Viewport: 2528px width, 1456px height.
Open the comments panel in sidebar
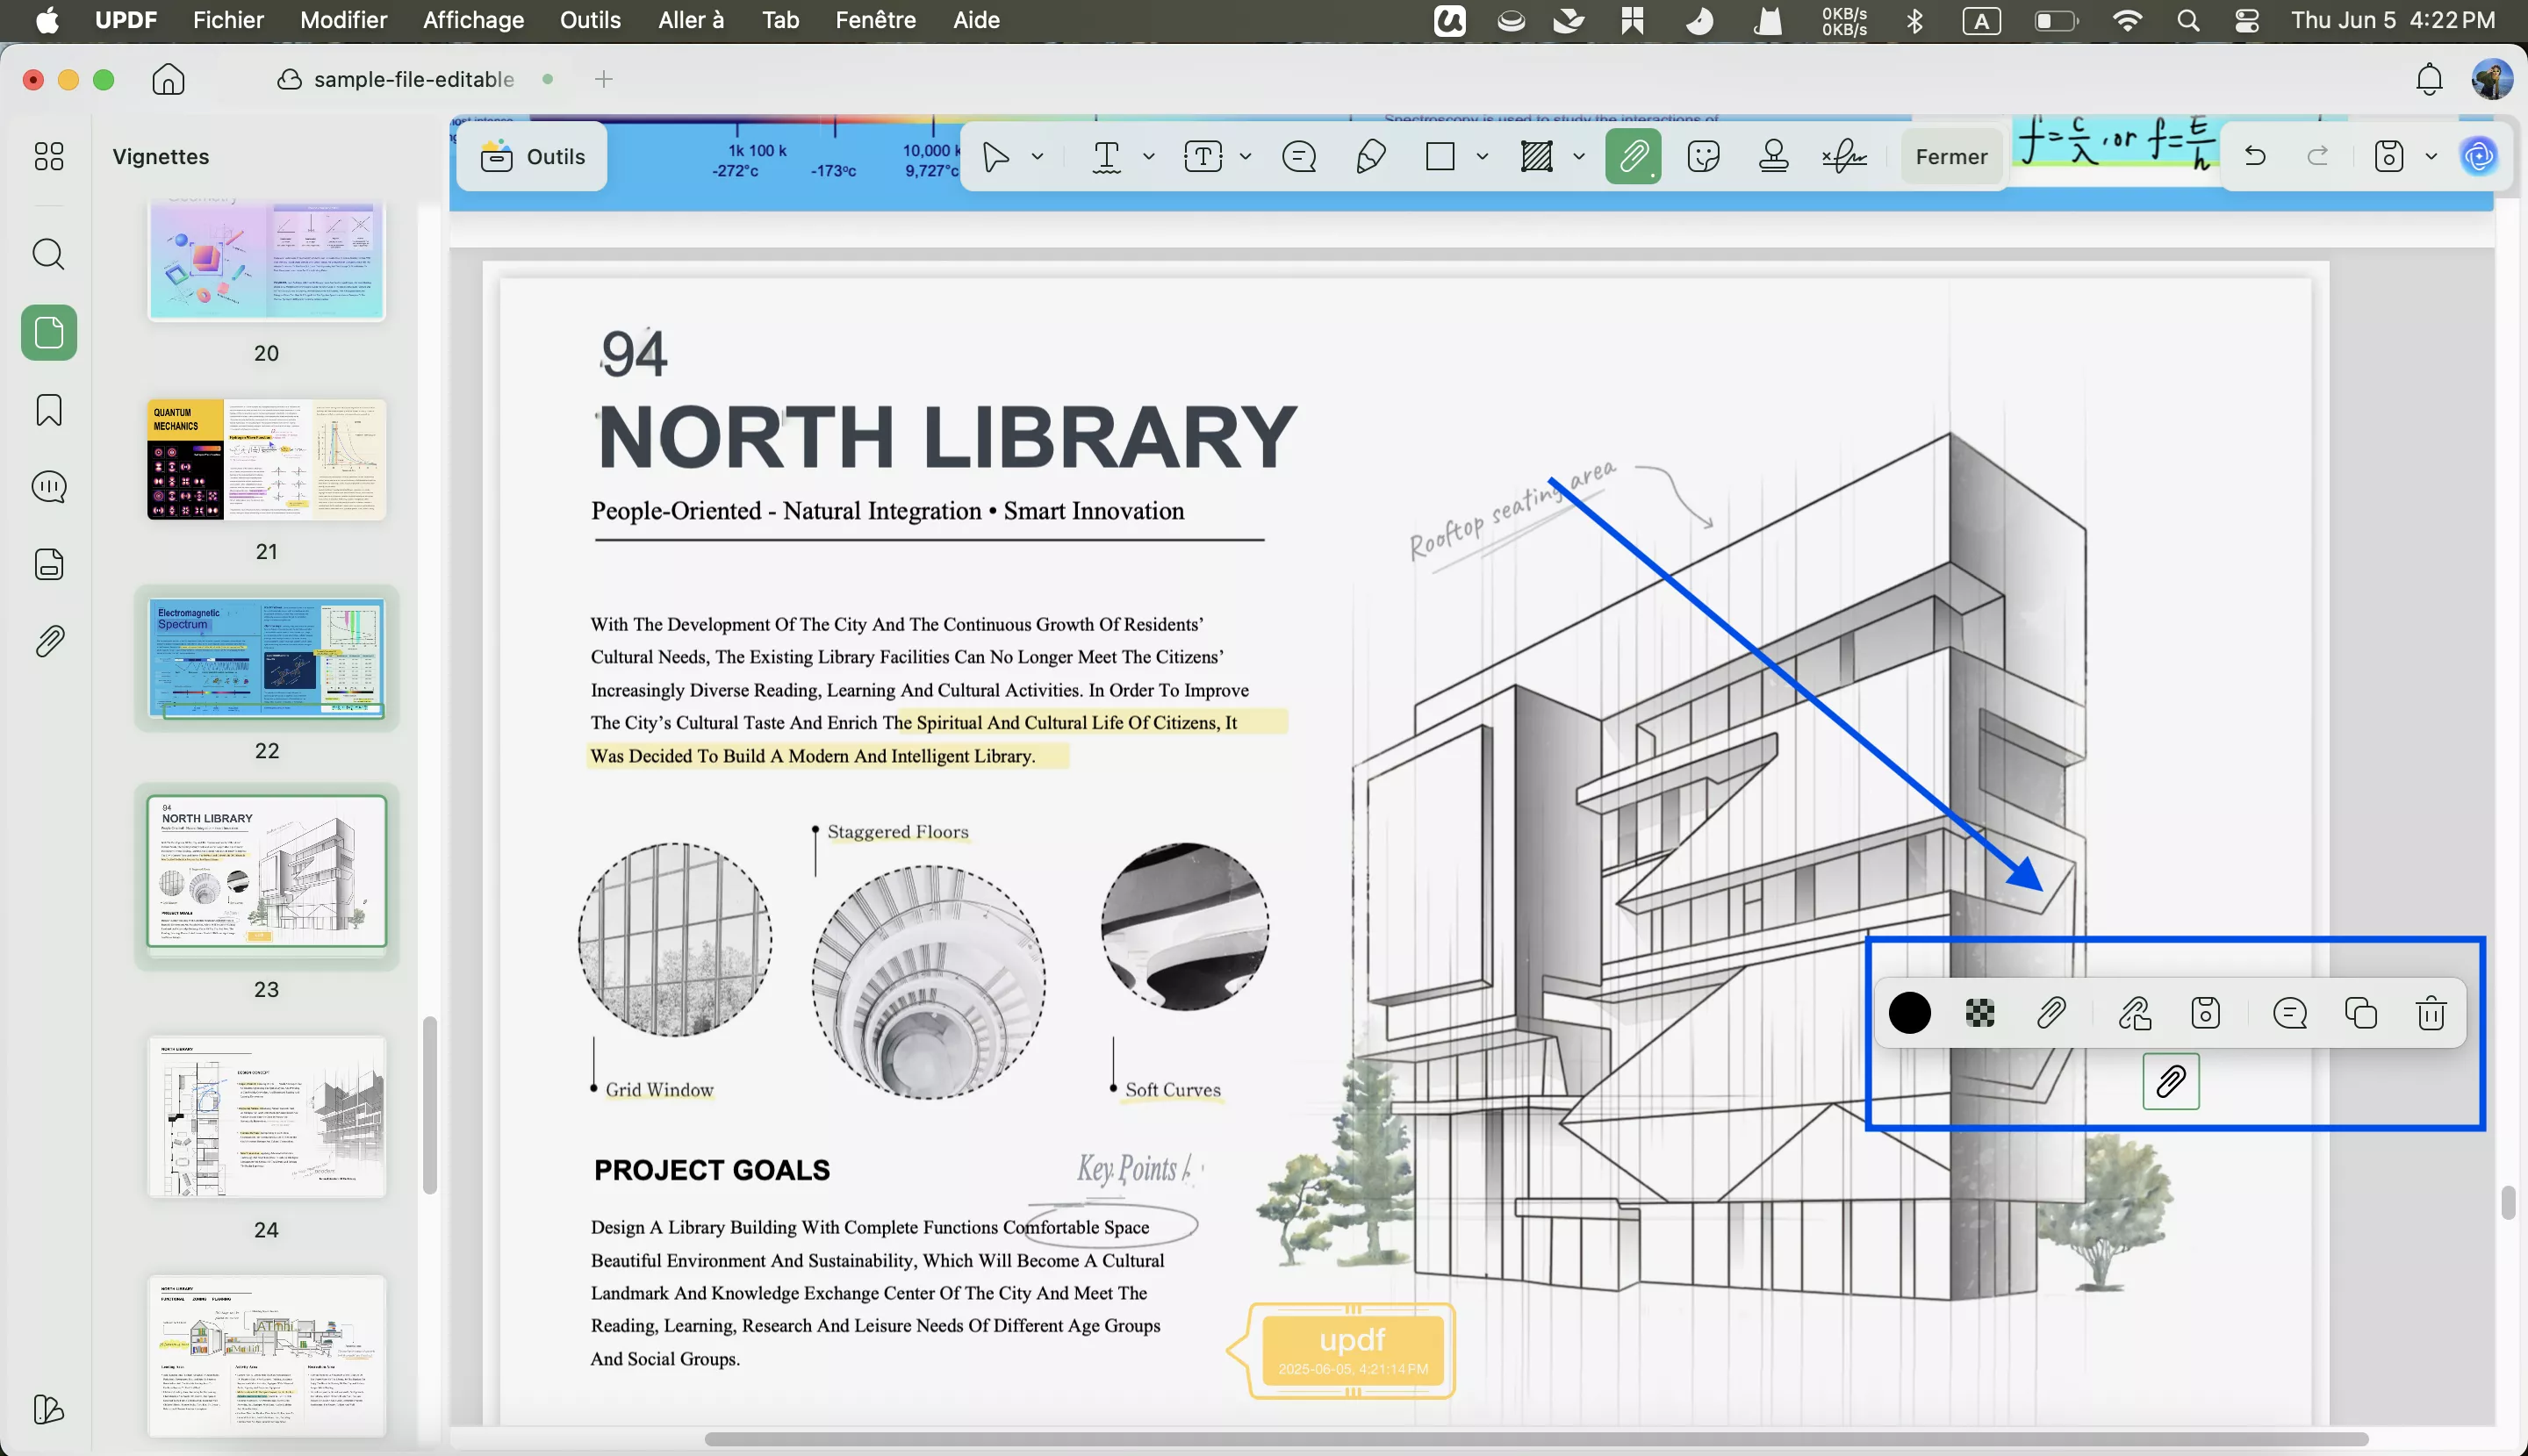click(49, 487)
